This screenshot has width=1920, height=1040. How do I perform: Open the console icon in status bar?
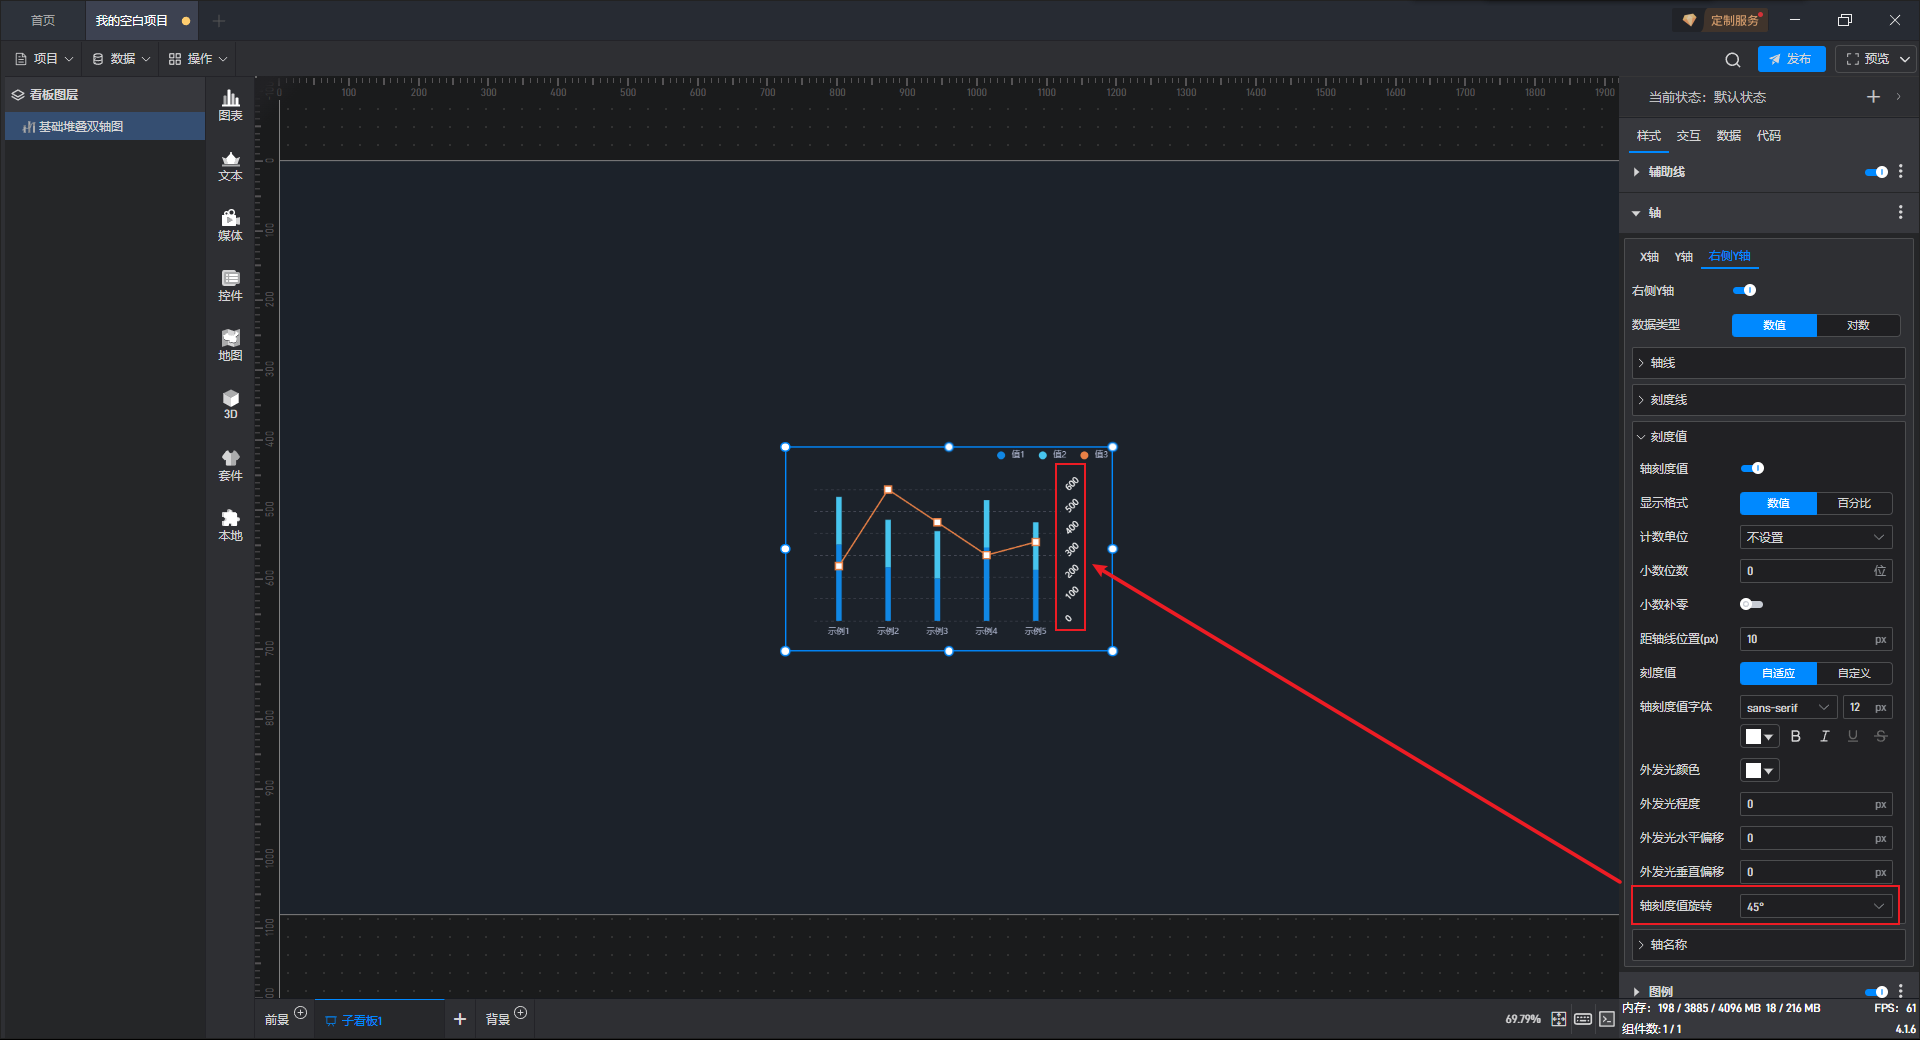click(1607, 1019)
